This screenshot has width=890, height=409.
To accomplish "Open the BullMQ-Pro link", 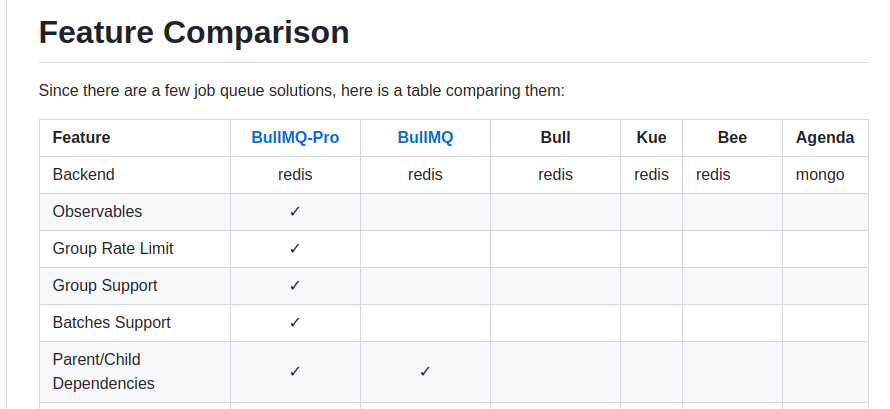I will 295,138.
